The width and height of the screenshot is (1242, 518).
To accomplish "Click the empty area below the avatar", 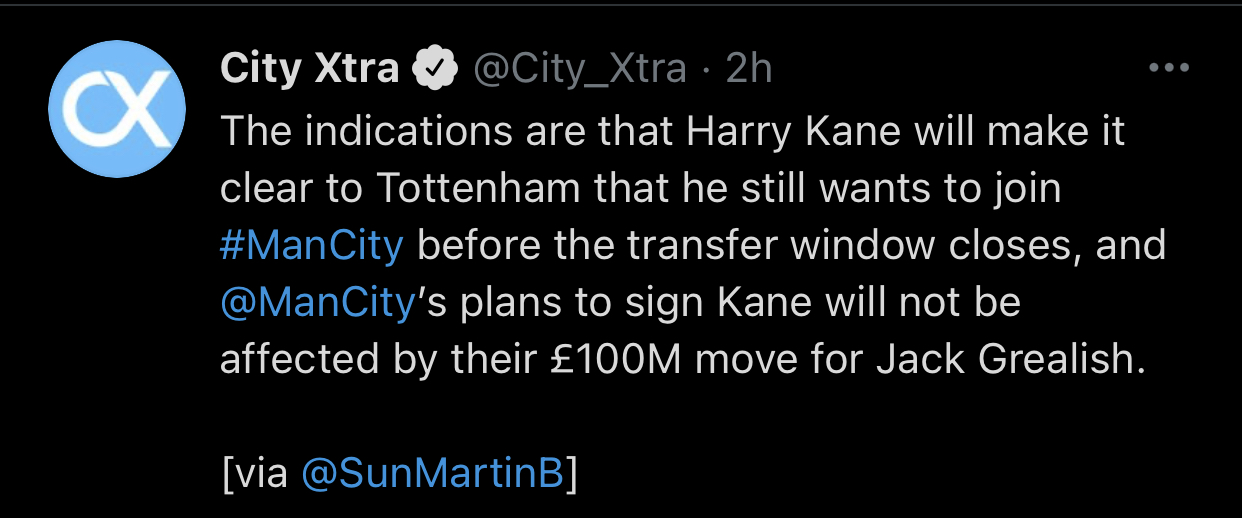I will 118,340.
